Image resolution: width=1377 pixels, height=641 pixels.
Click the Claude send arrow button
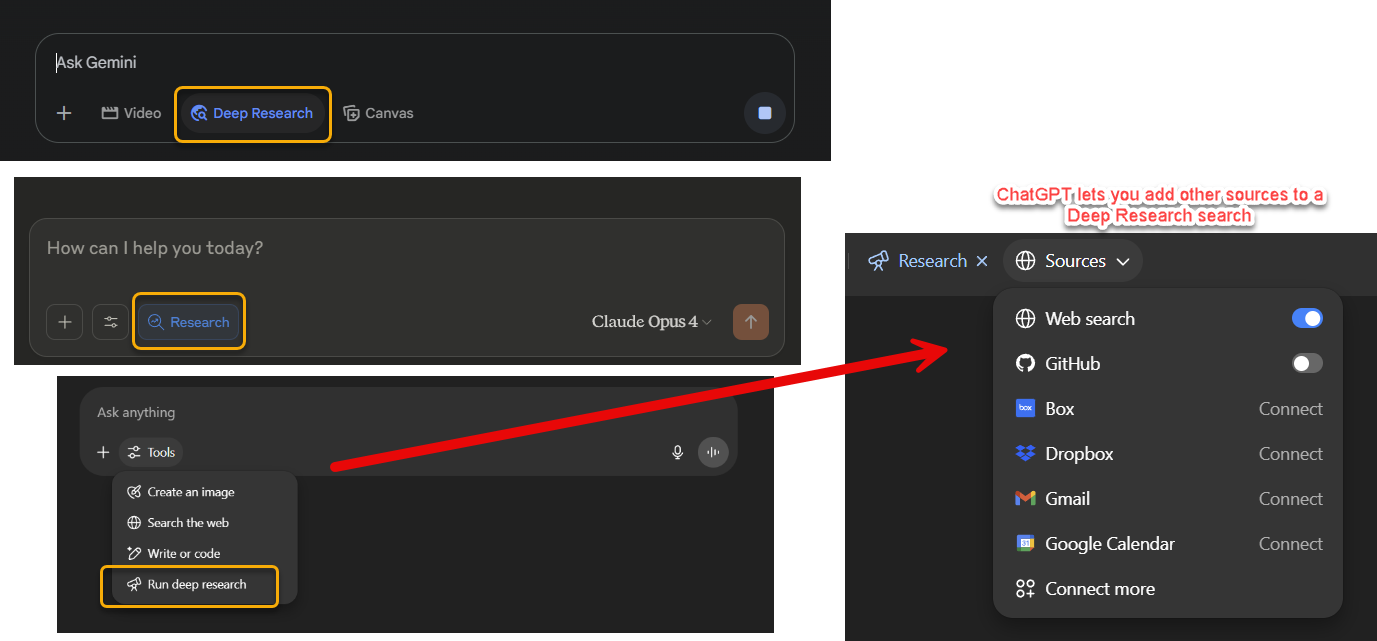[x=751, y=322]
